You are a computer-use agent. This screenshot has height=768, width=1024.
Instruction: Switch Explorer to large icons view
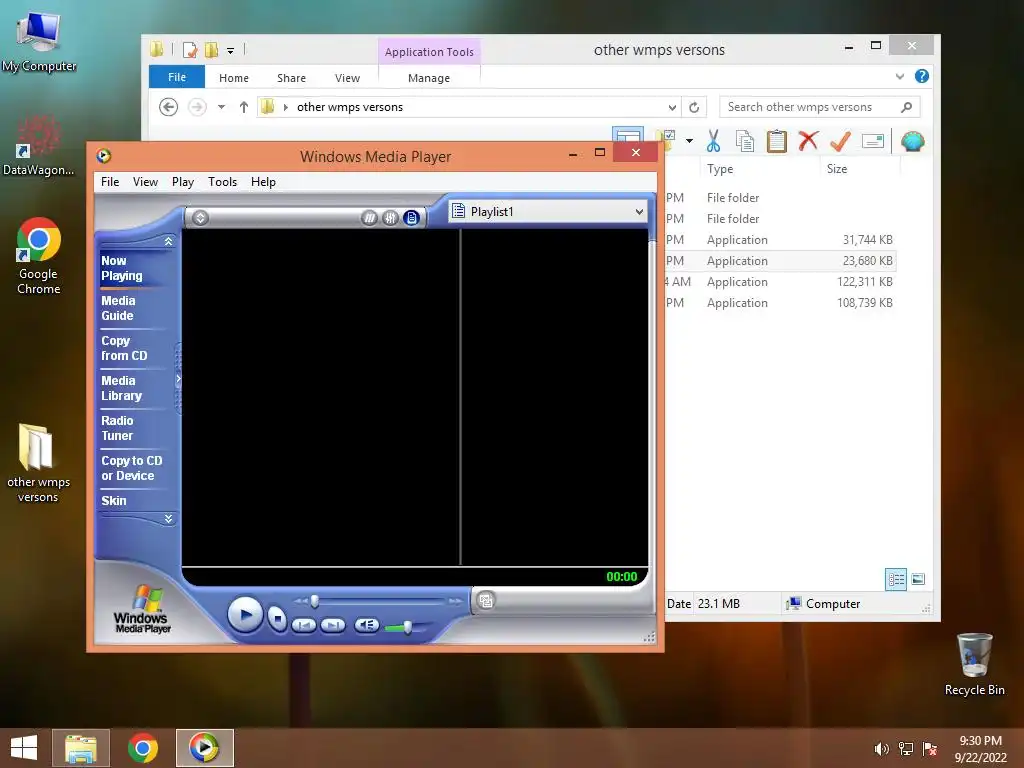pos(918,579)
